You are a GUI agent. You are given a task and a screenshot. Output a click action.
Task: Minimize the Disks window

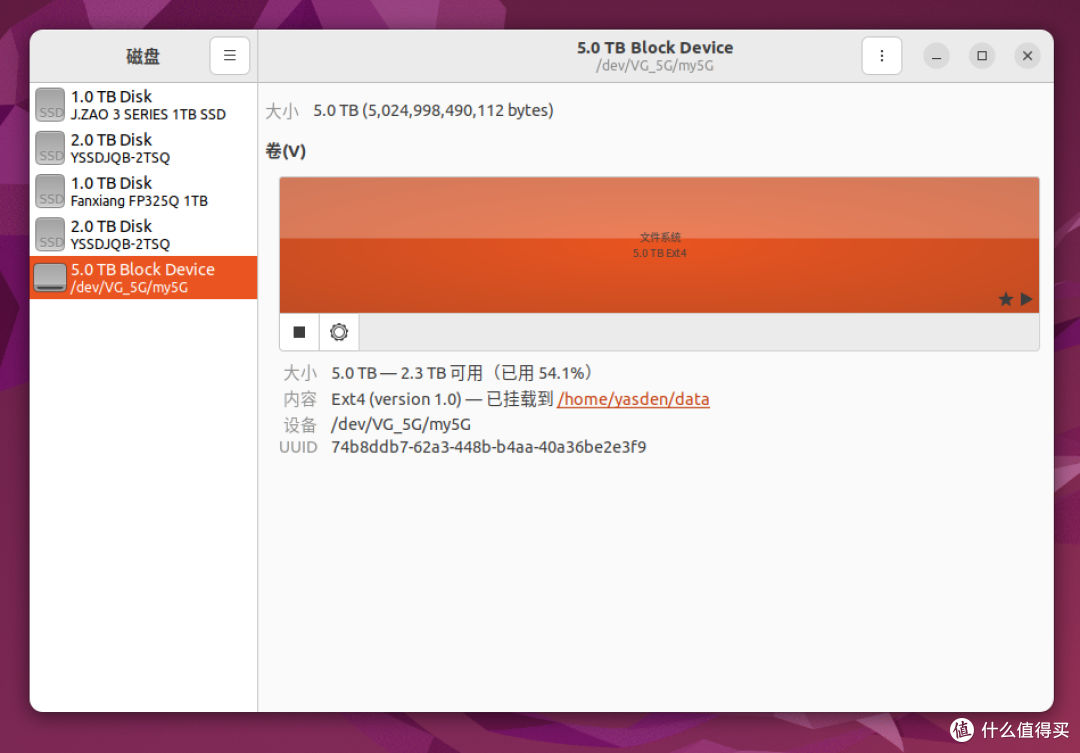click(936, 56)
